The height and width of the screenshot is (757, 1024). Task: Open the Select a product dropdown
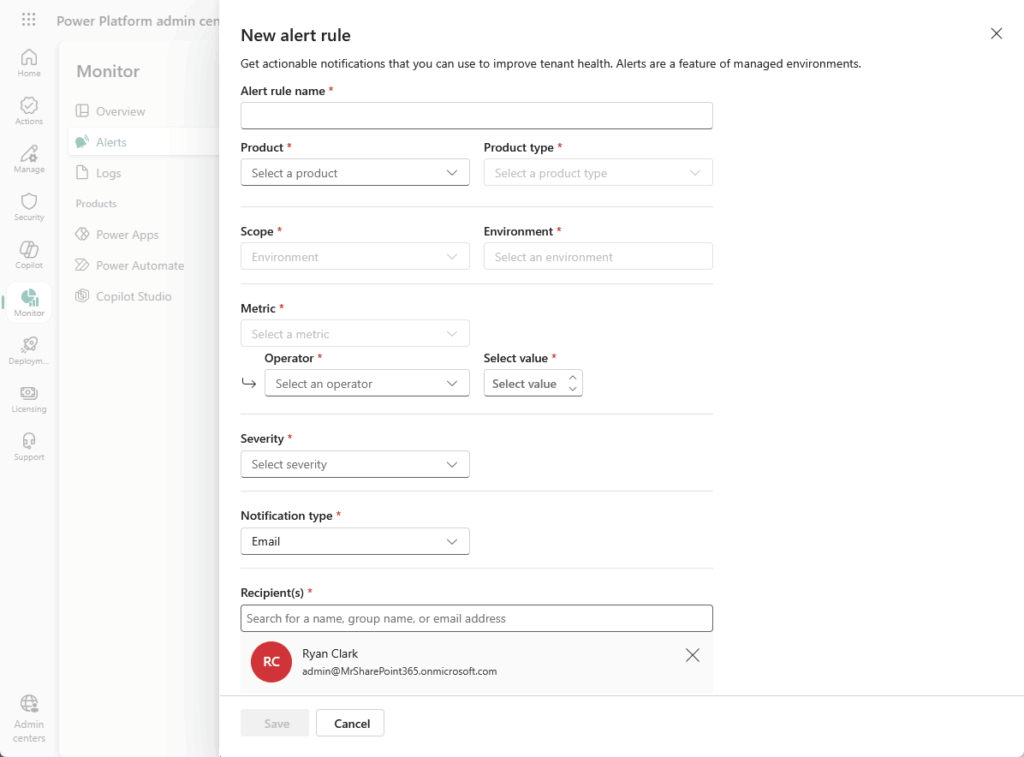pos(355,172)
